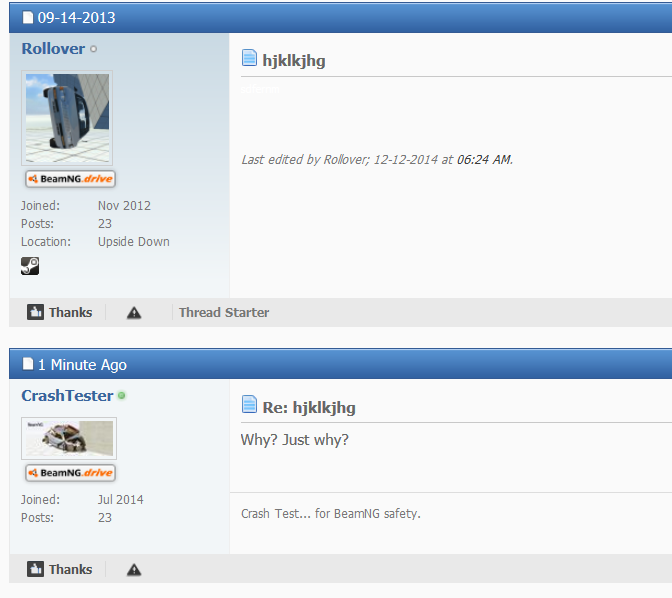This screenshot has height=598, width=672.
Task: Click the Thread Starter label
Action: click(x=224, y=312)
